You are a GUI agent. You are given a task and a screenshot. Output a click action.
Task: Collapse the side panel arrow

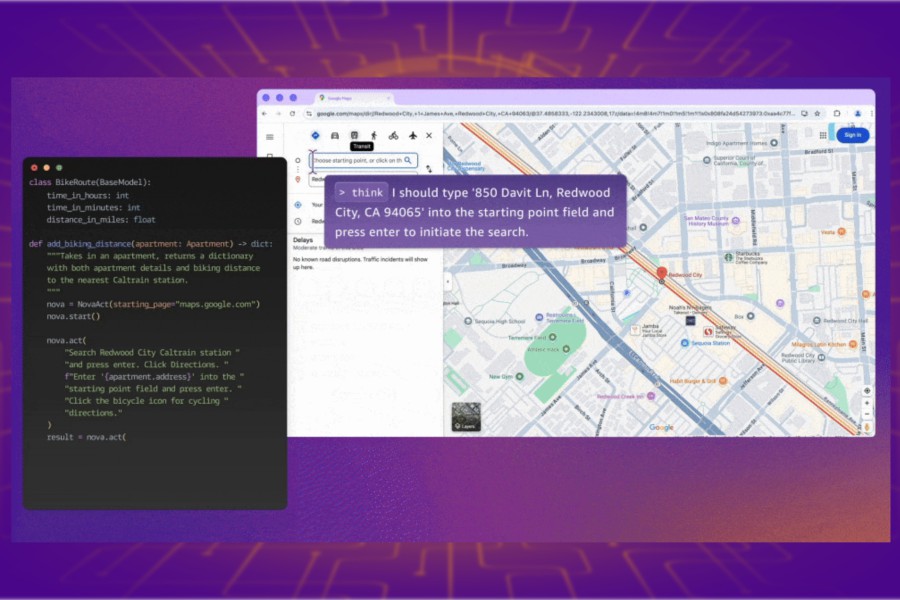(448, 281)
